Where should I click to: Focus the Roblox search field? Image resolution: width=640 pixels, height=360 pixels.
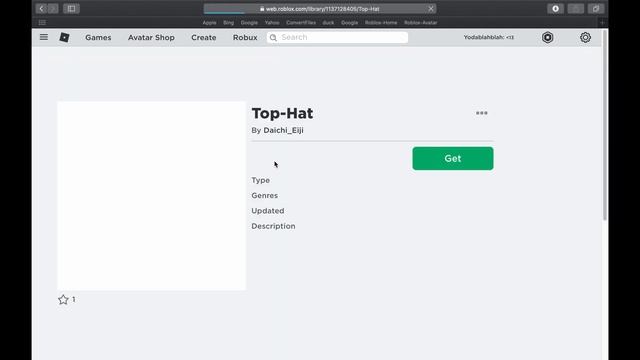pos(337,37)
